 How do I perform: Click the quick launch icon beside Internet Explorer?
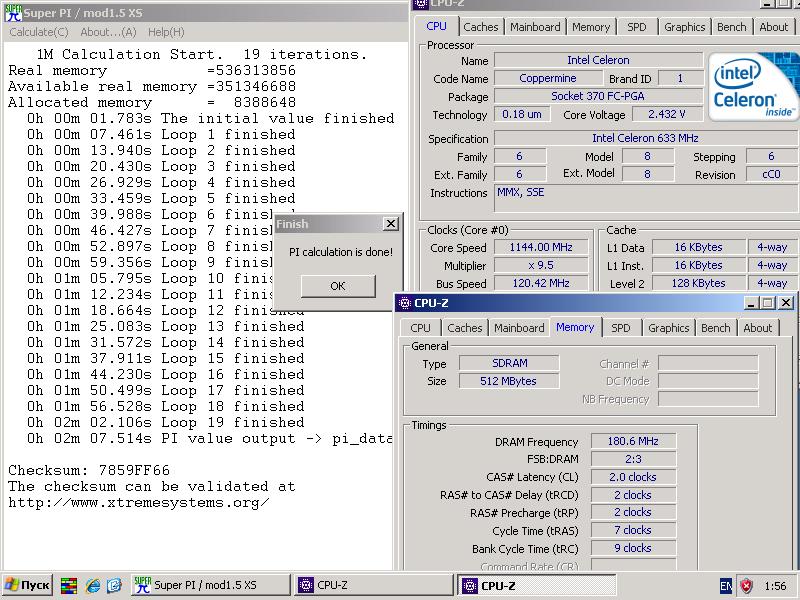point(114,585)
